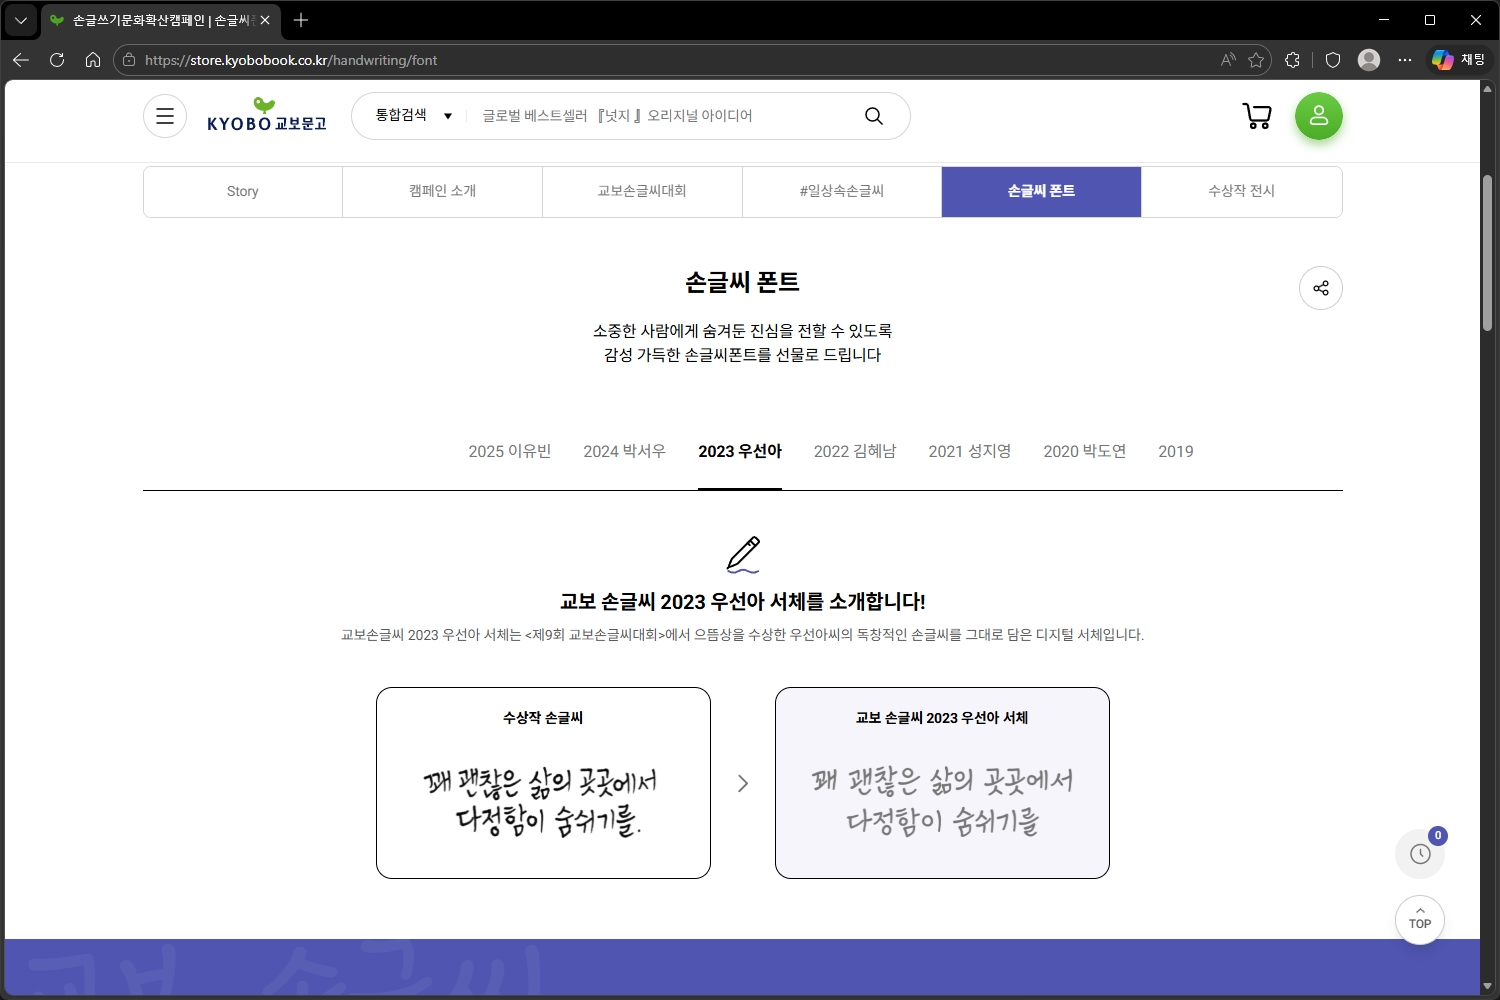Expand the 통합검색 search category dropdown
Viewport: 1500px width, 1000px height.
tap(414, 116)
